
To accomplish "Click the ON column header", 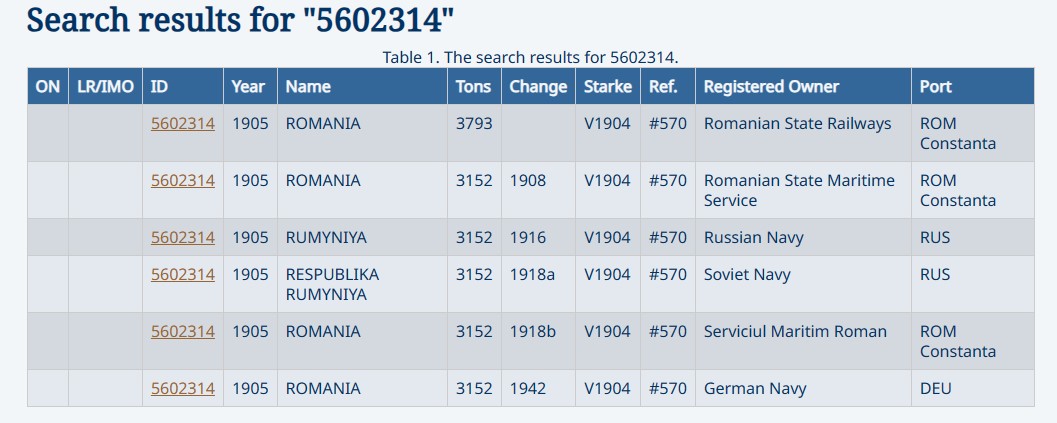I will [48, 87].
